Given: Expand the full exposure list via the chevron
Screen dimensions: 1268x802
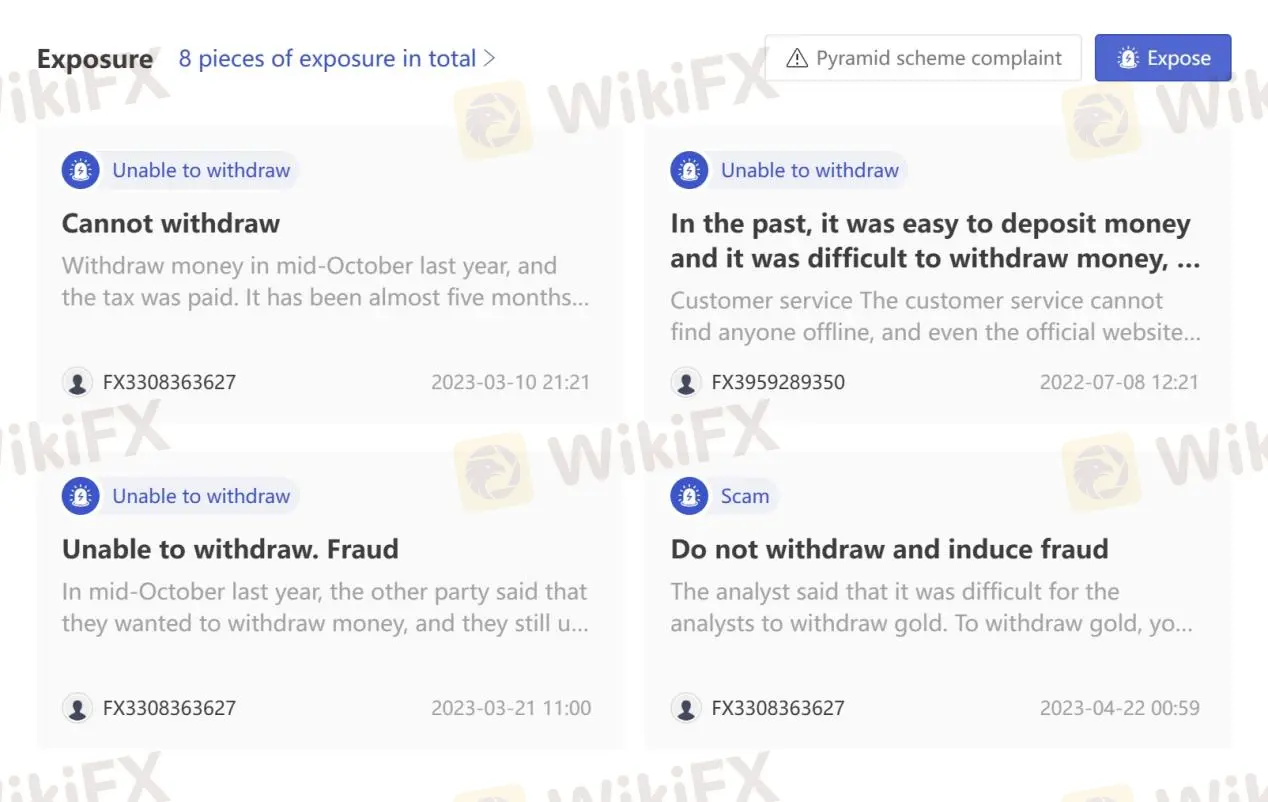Looking at the screenshot, I should 490,58.
